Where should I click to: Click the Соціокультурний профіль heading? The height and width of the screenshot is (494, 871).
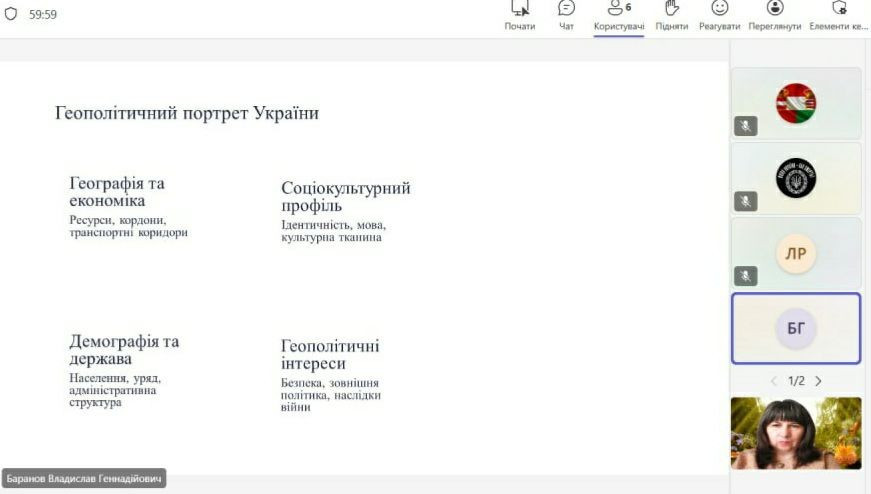346,197
